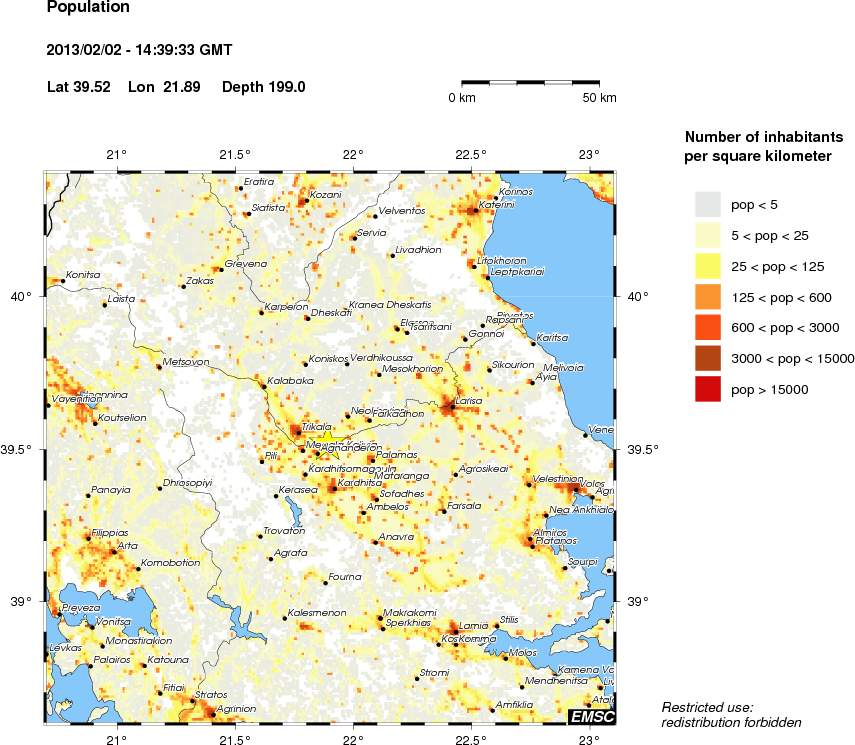Click the 'Population' map title

(88, 8)
